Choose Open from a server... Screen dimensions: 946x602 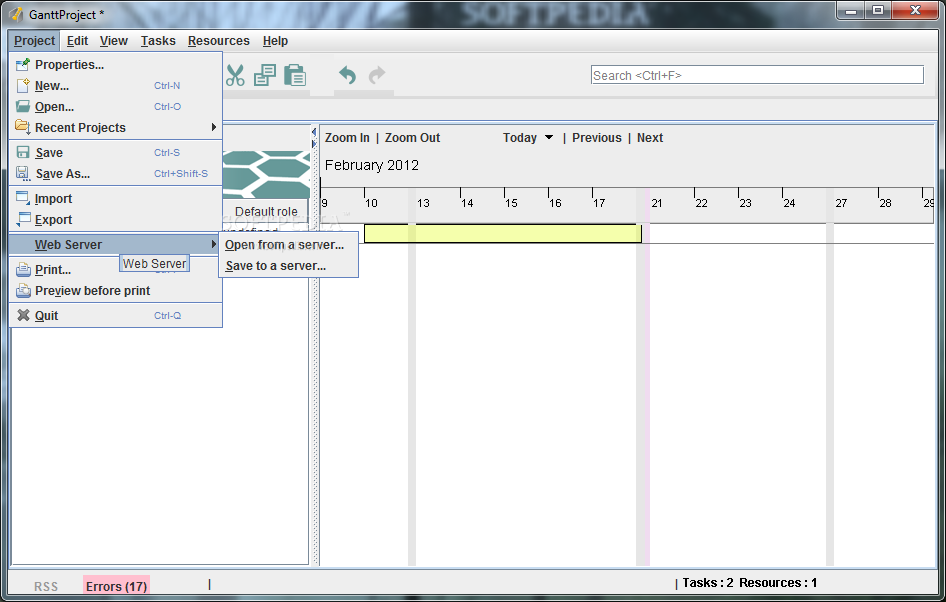pyautogui.click(x=288, y=245)
